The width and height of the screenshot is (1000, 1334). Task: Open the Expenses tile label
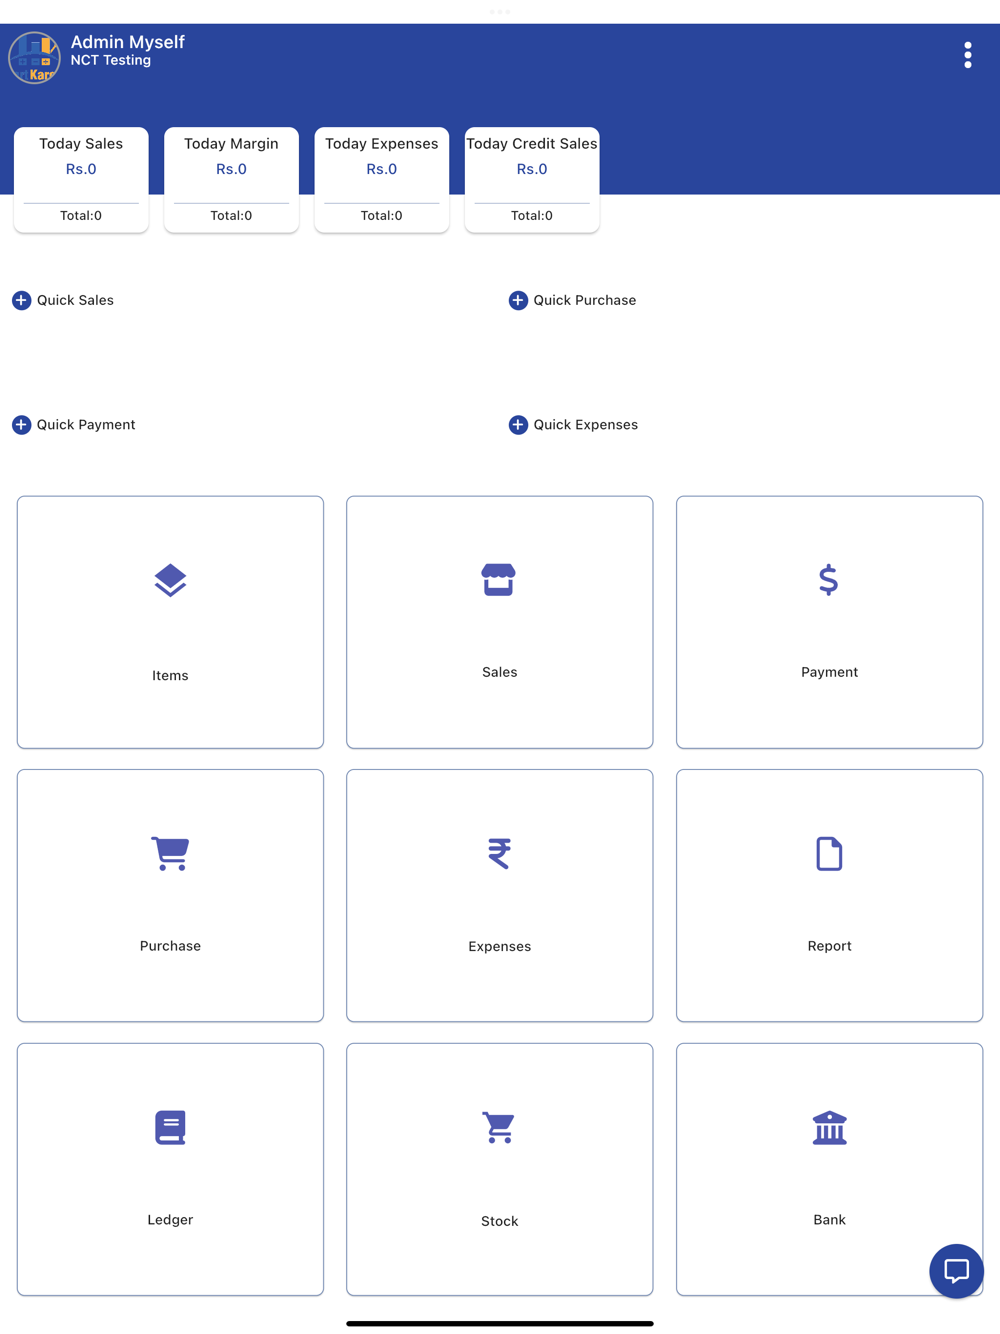pyautogui.click(x=499, y=946)
